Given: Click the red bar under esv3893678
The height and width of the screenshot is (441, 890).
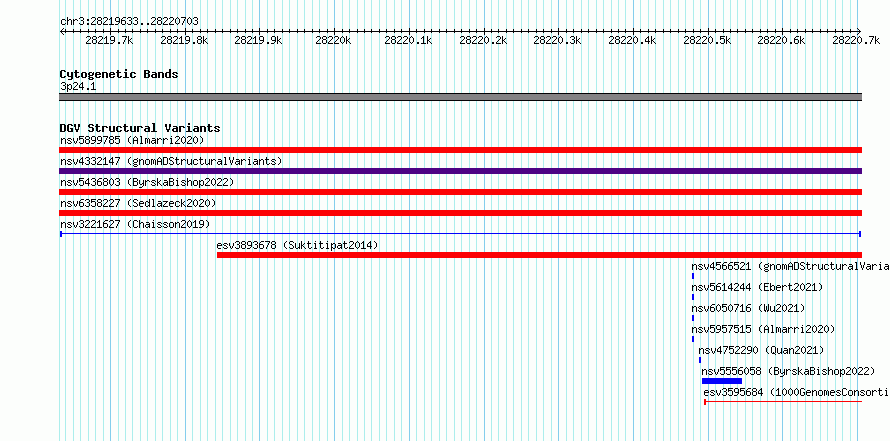Looking at the screenshot, I should pyautogui.click(x=539, y=255).
